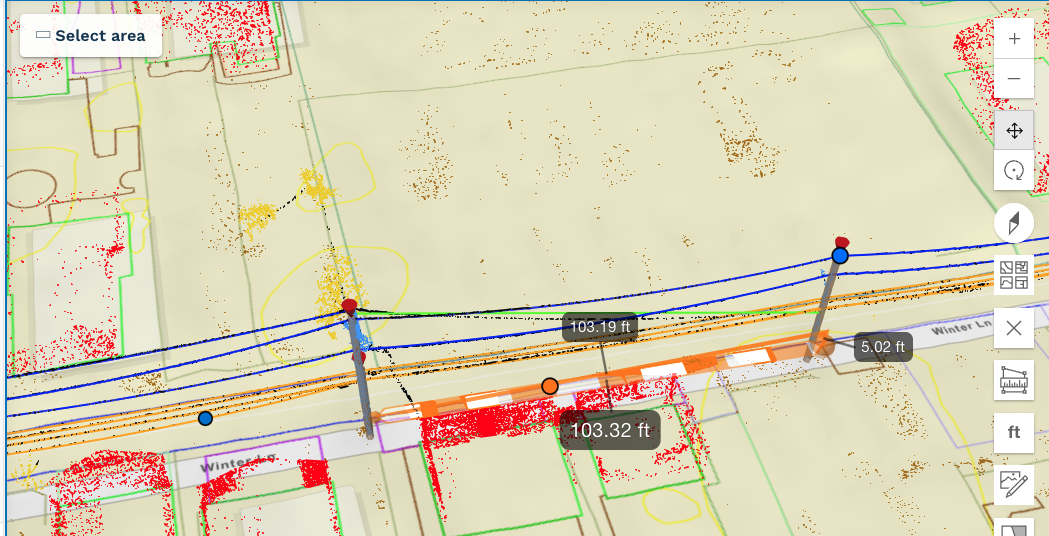1049x536 pixels.
Task: Toggle the ft units button
Action: click(x=1014, y=432)
